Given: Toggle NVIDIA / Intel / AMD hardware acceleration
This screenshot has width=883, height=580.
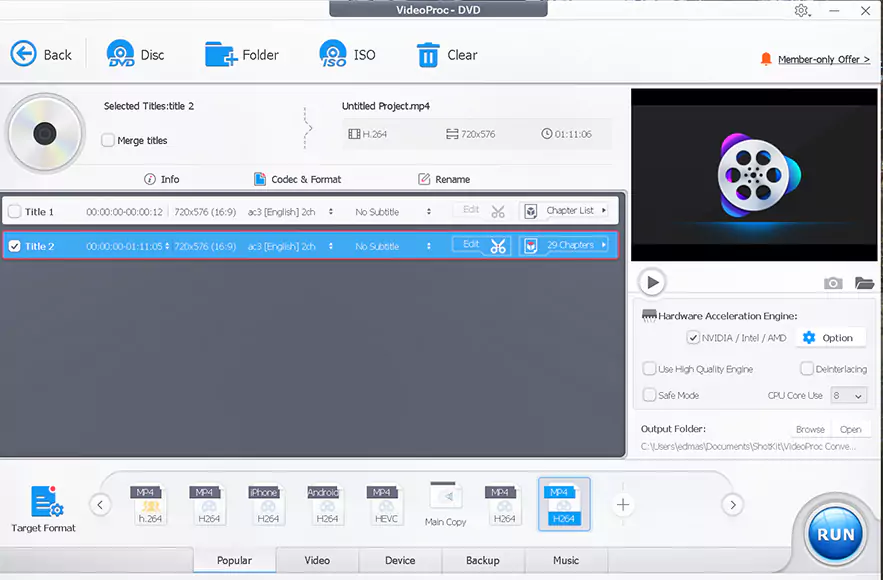Looking at the screenshot, I should [x=693, y=338].
